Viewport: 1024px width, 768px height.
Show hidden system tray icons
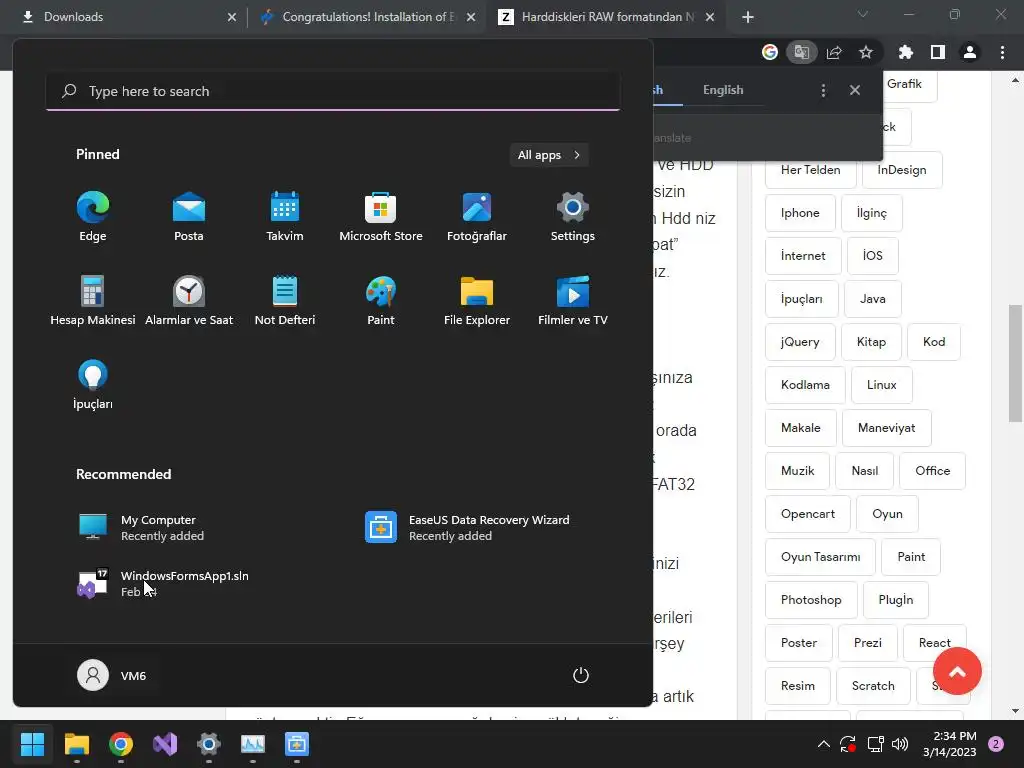click(824, 744)
